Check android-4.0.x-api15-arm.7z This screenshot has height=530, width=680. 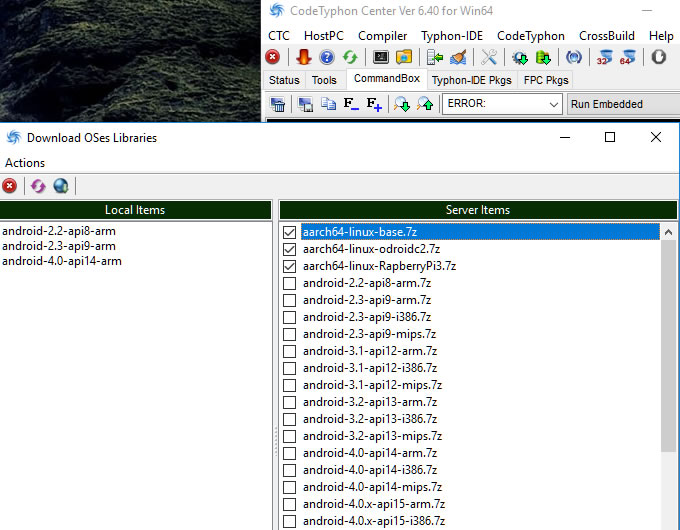tap(289, 504)
